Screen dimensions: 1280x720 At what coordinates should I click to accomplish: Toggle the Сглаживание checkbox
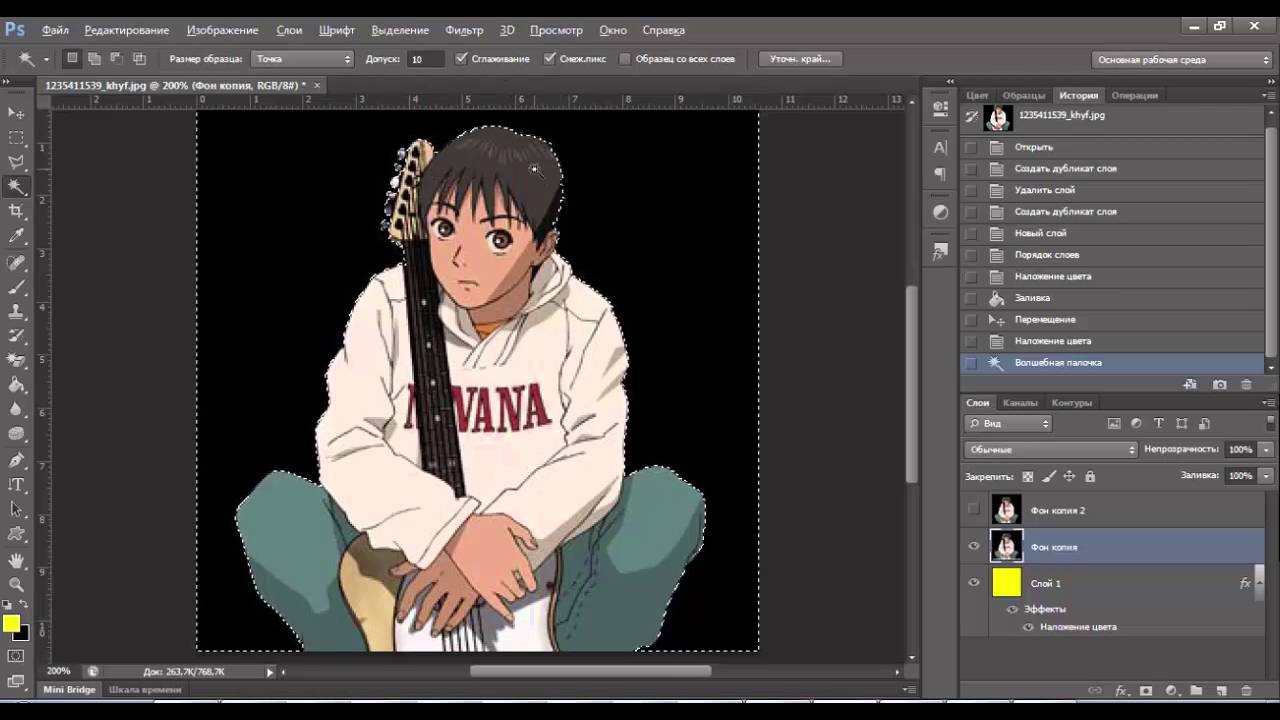pos(461,59)
